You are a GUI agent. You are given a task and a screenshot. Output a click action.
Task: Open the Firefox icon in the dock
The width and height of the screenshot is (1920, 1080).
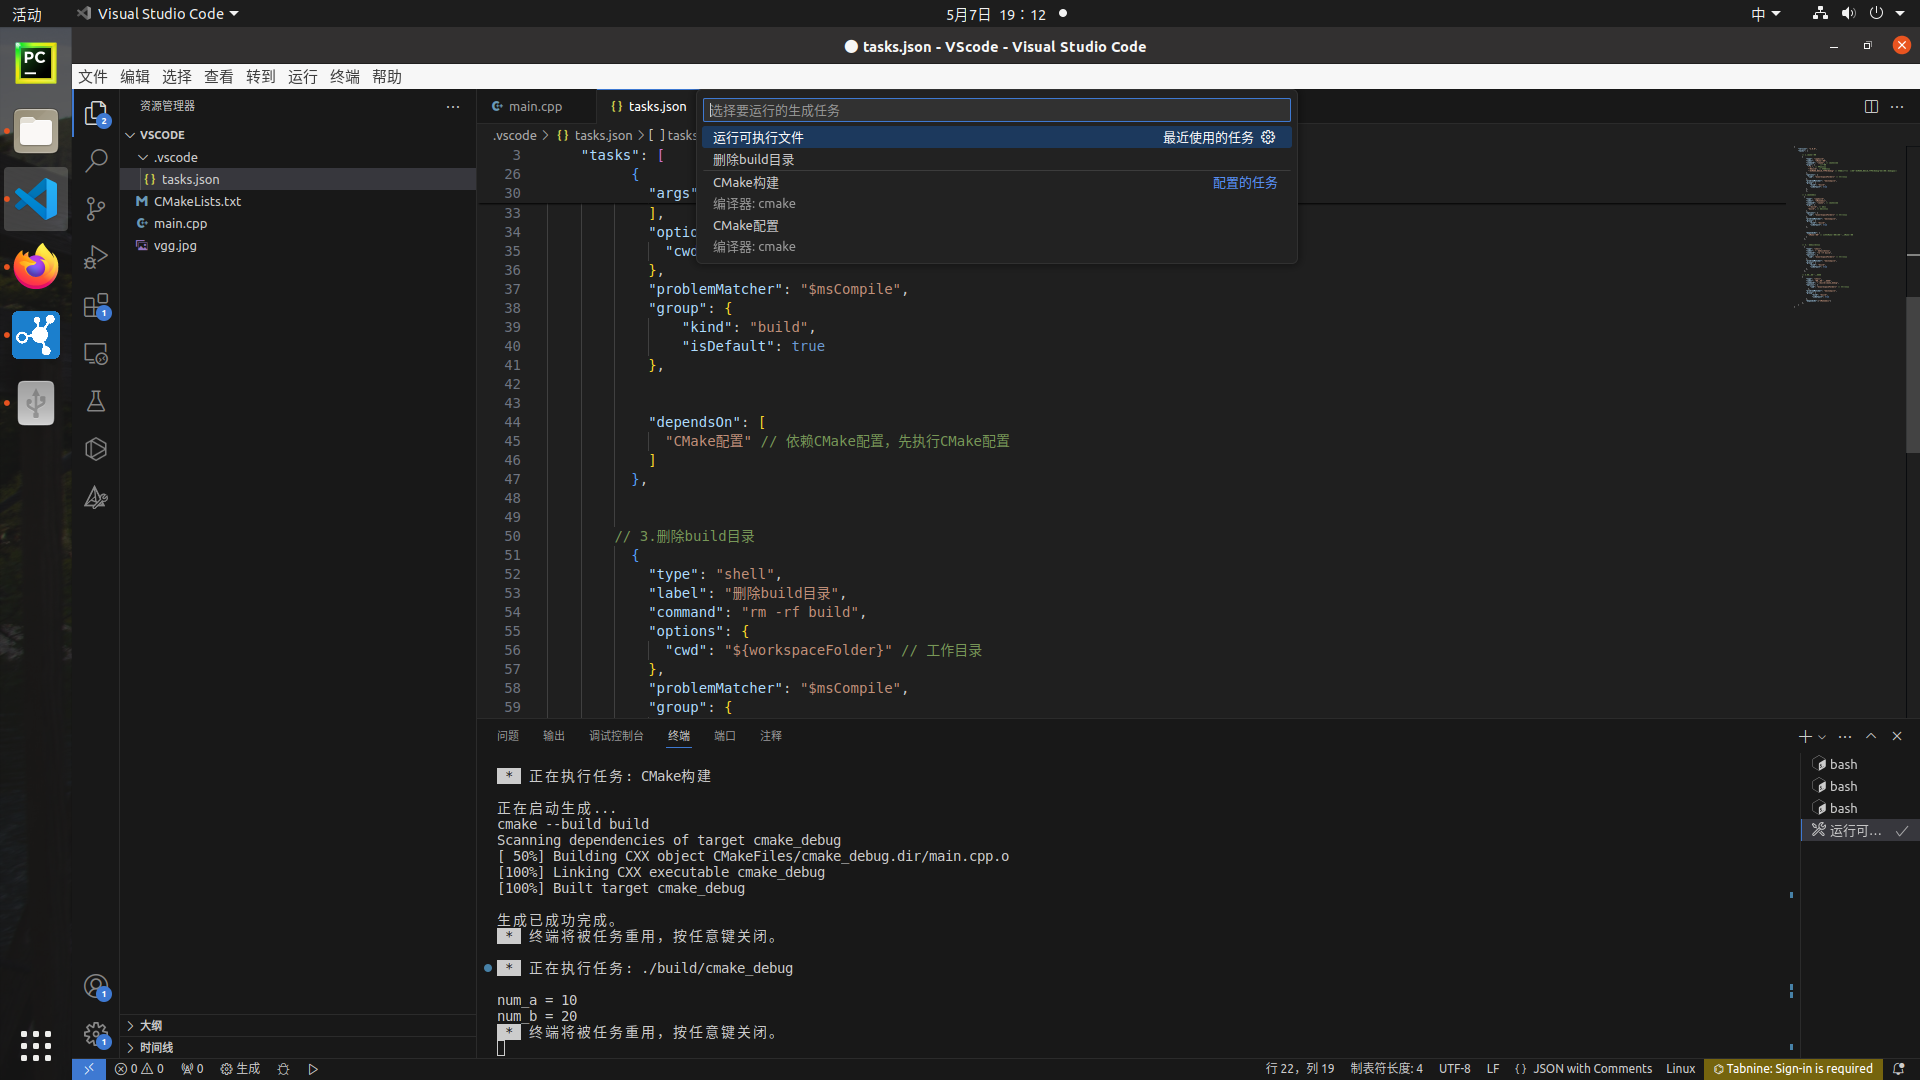pyautogui.click(x=35, y=267)
